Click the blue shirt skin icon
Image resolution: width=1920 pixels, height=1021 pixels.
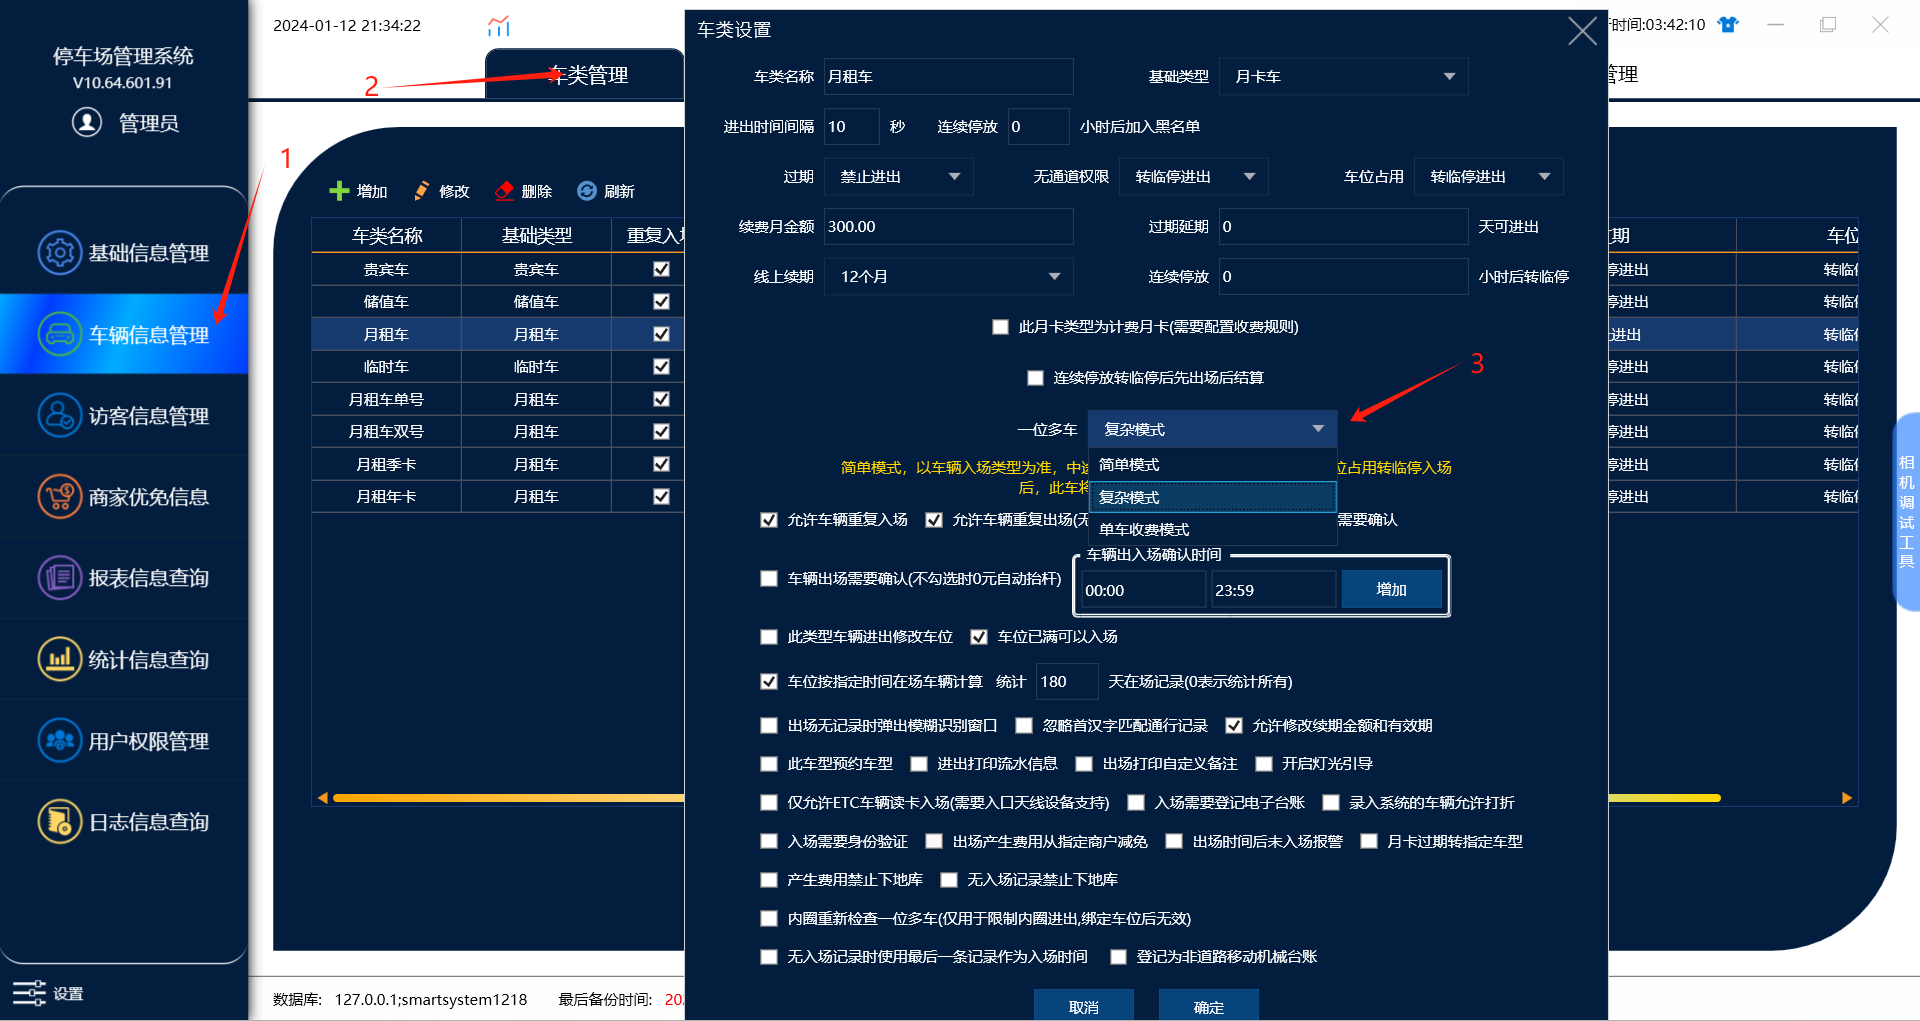click(1728, 25)
